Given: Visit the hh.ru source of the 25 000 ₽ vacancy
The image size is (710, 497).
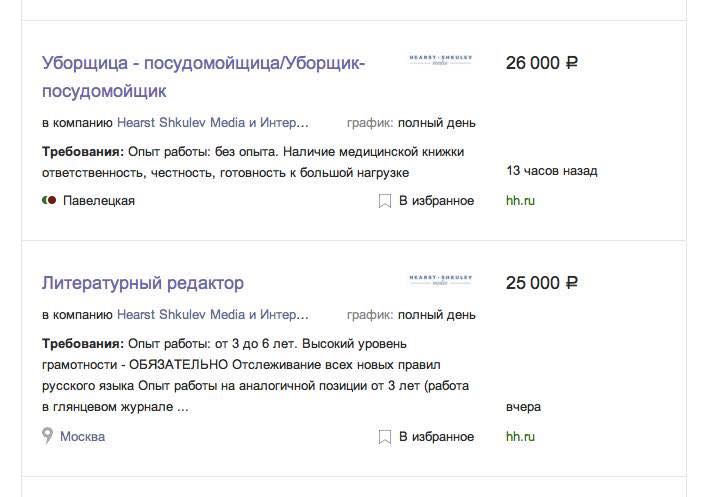Looking at the screenshot, I should click(x=521, y=437).
